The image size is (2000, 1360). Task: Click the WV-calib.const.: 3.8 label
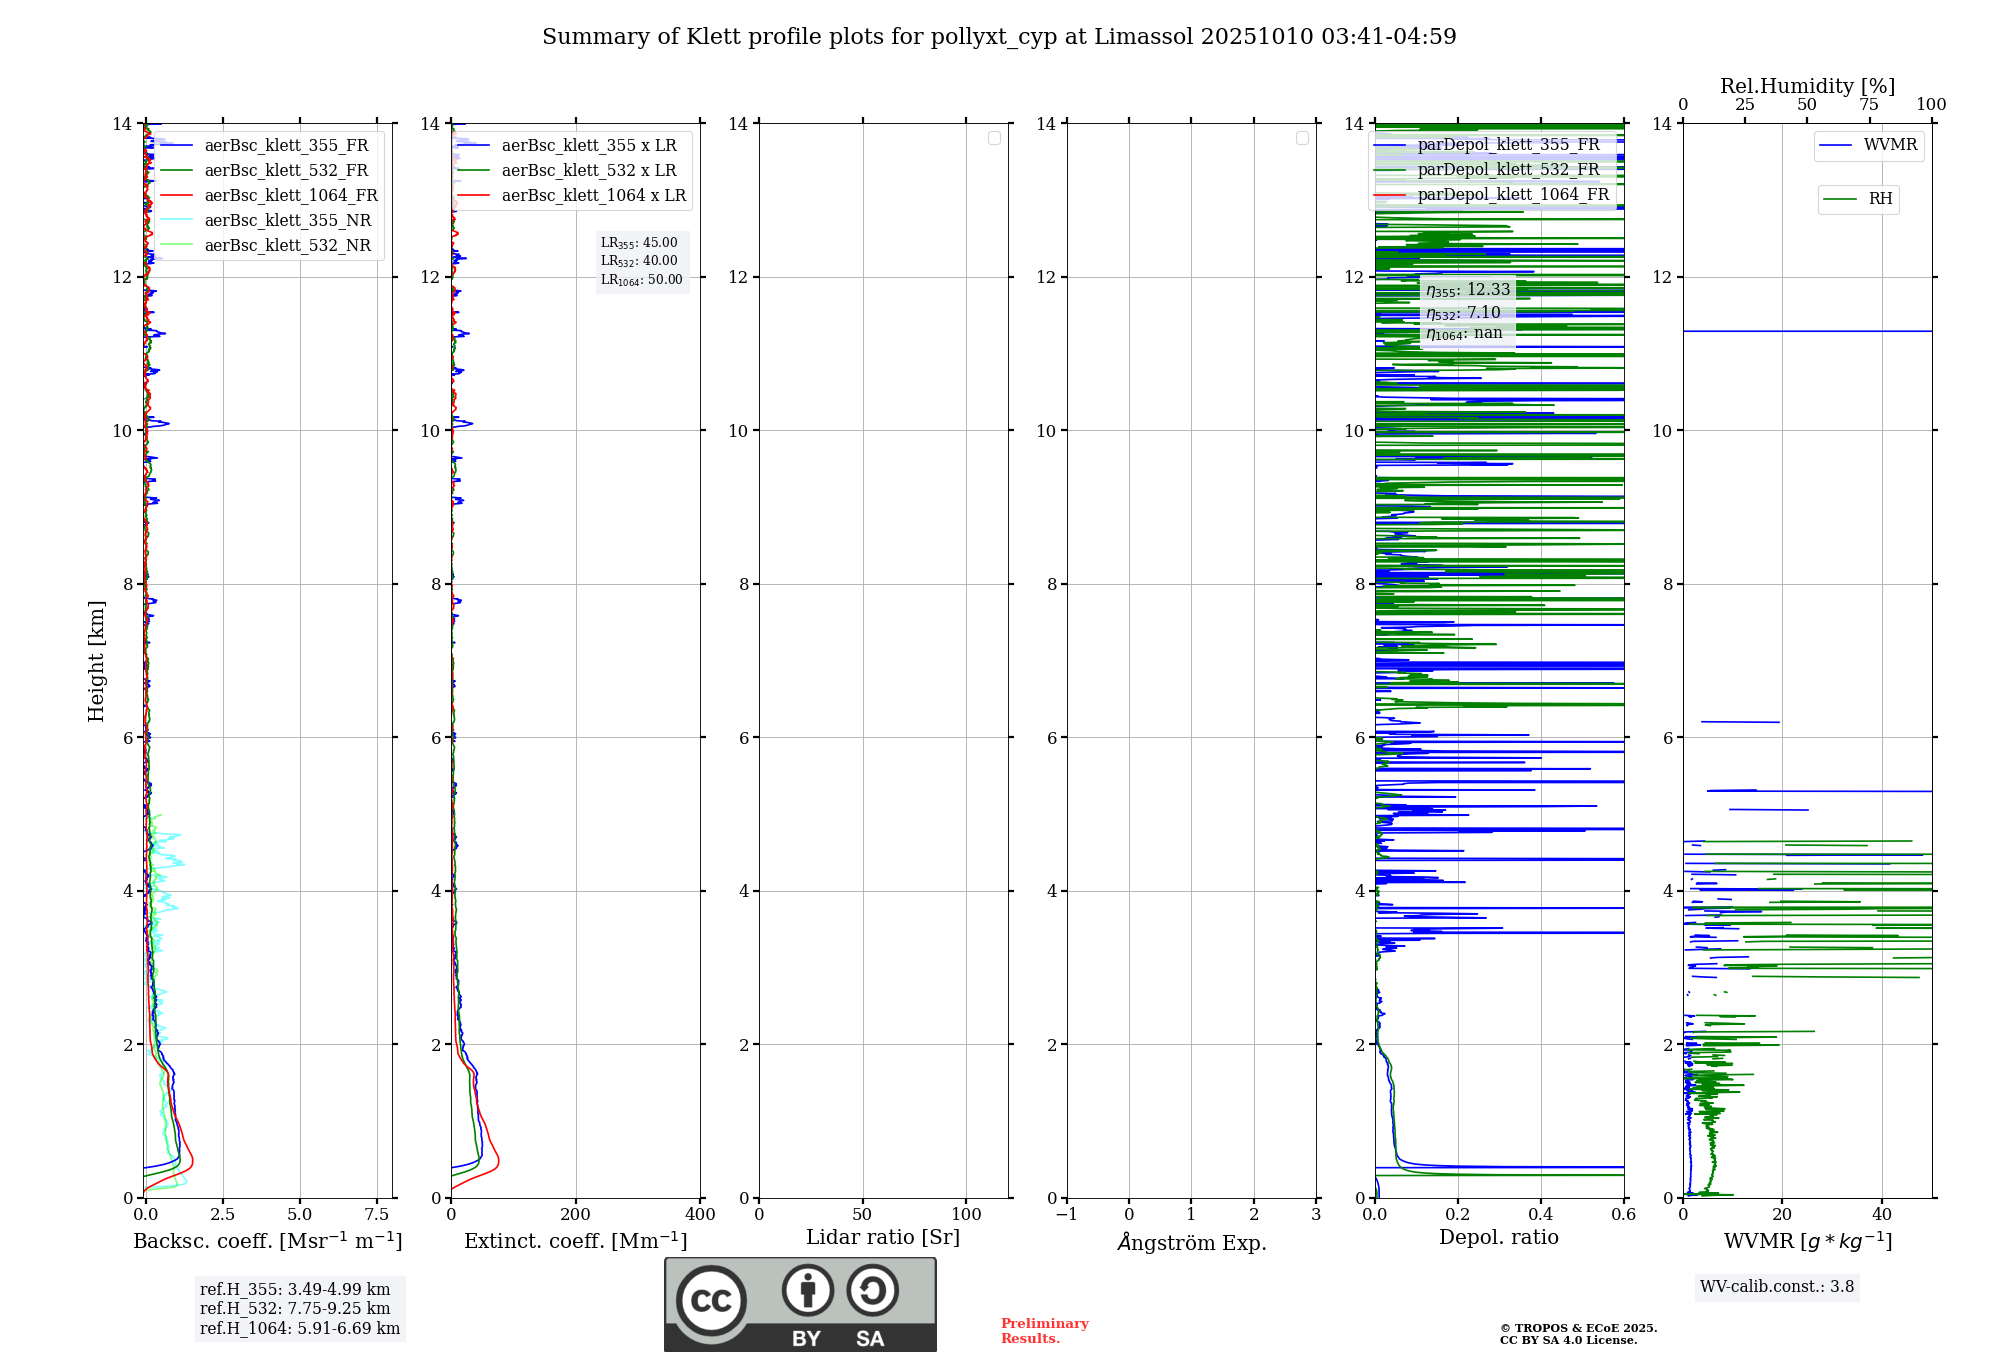click(1777, 1287)
